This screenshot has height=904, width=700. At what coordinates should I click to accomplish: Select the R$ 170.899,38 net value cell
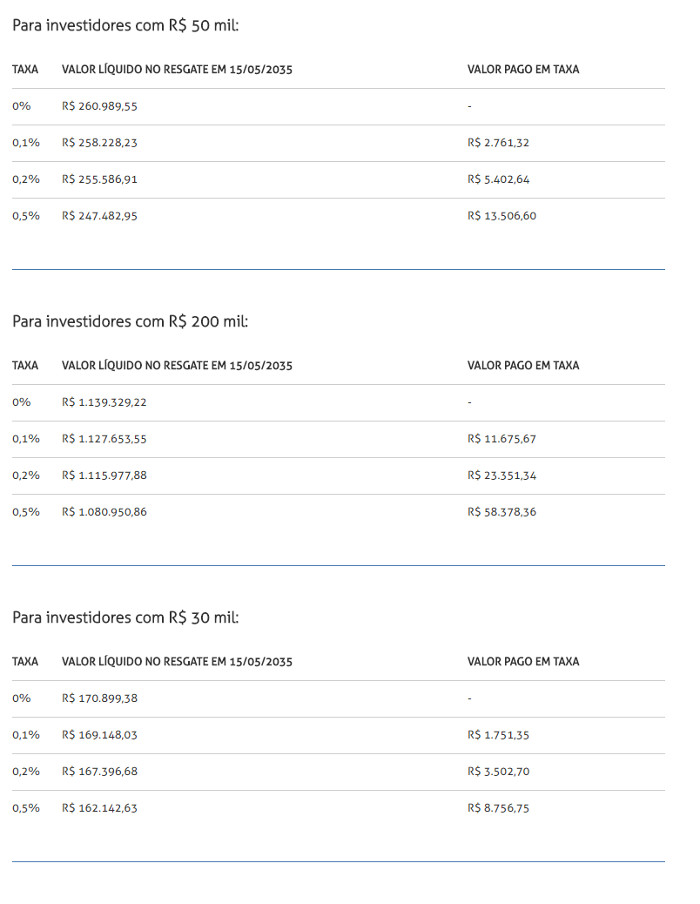[x=100, y=698]
